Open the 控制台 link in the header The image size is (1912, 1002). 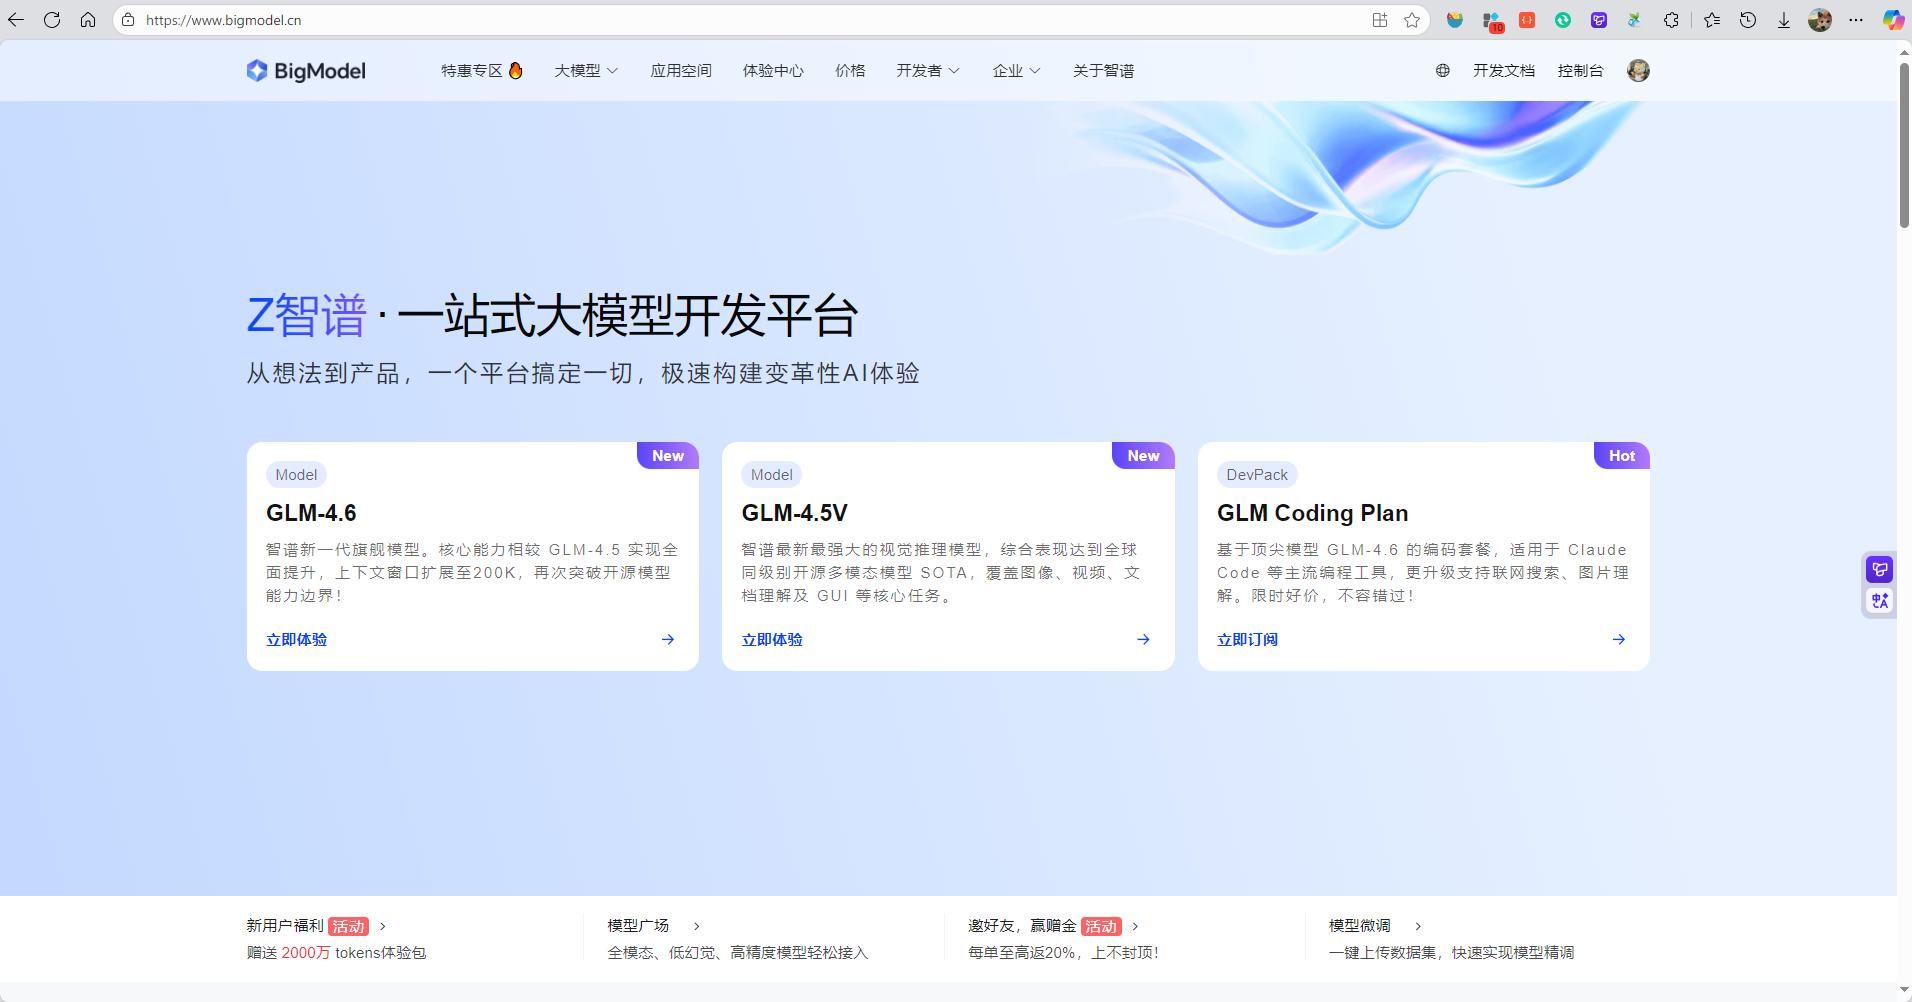tap(1580, 70)
